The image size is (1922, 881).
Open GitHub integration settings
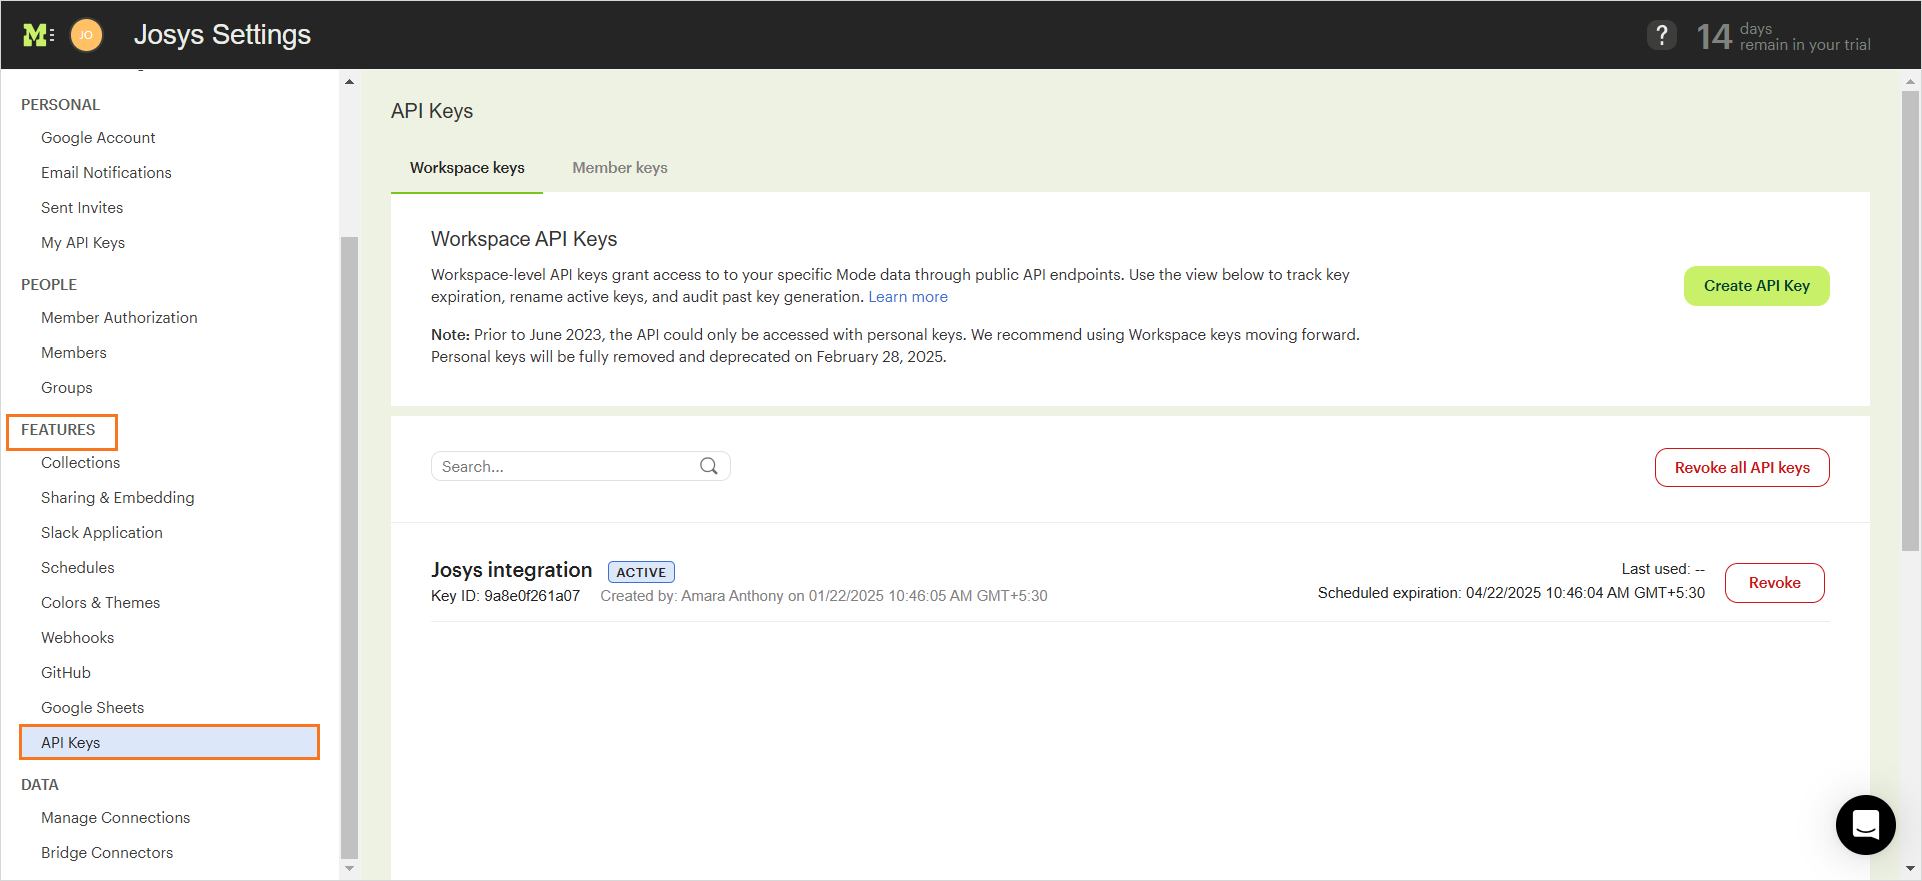click(x=66, y=673)
